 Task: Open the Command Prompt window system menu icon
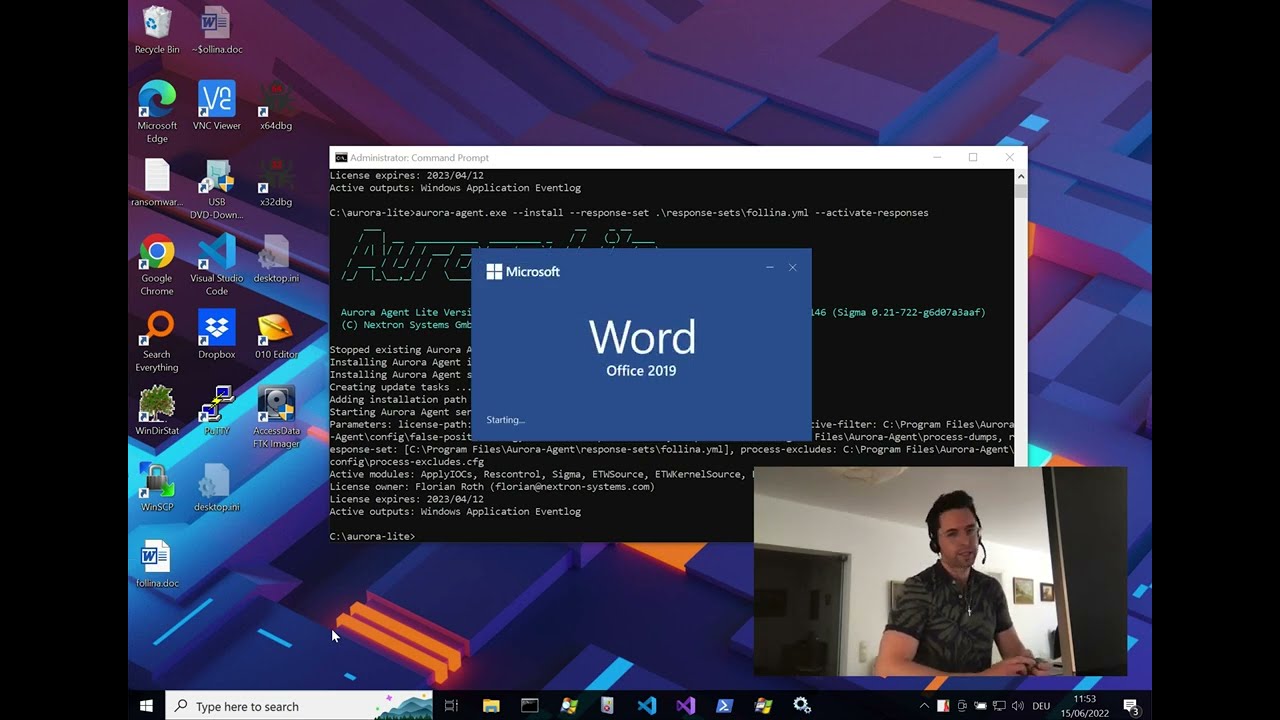click(341, 158)
